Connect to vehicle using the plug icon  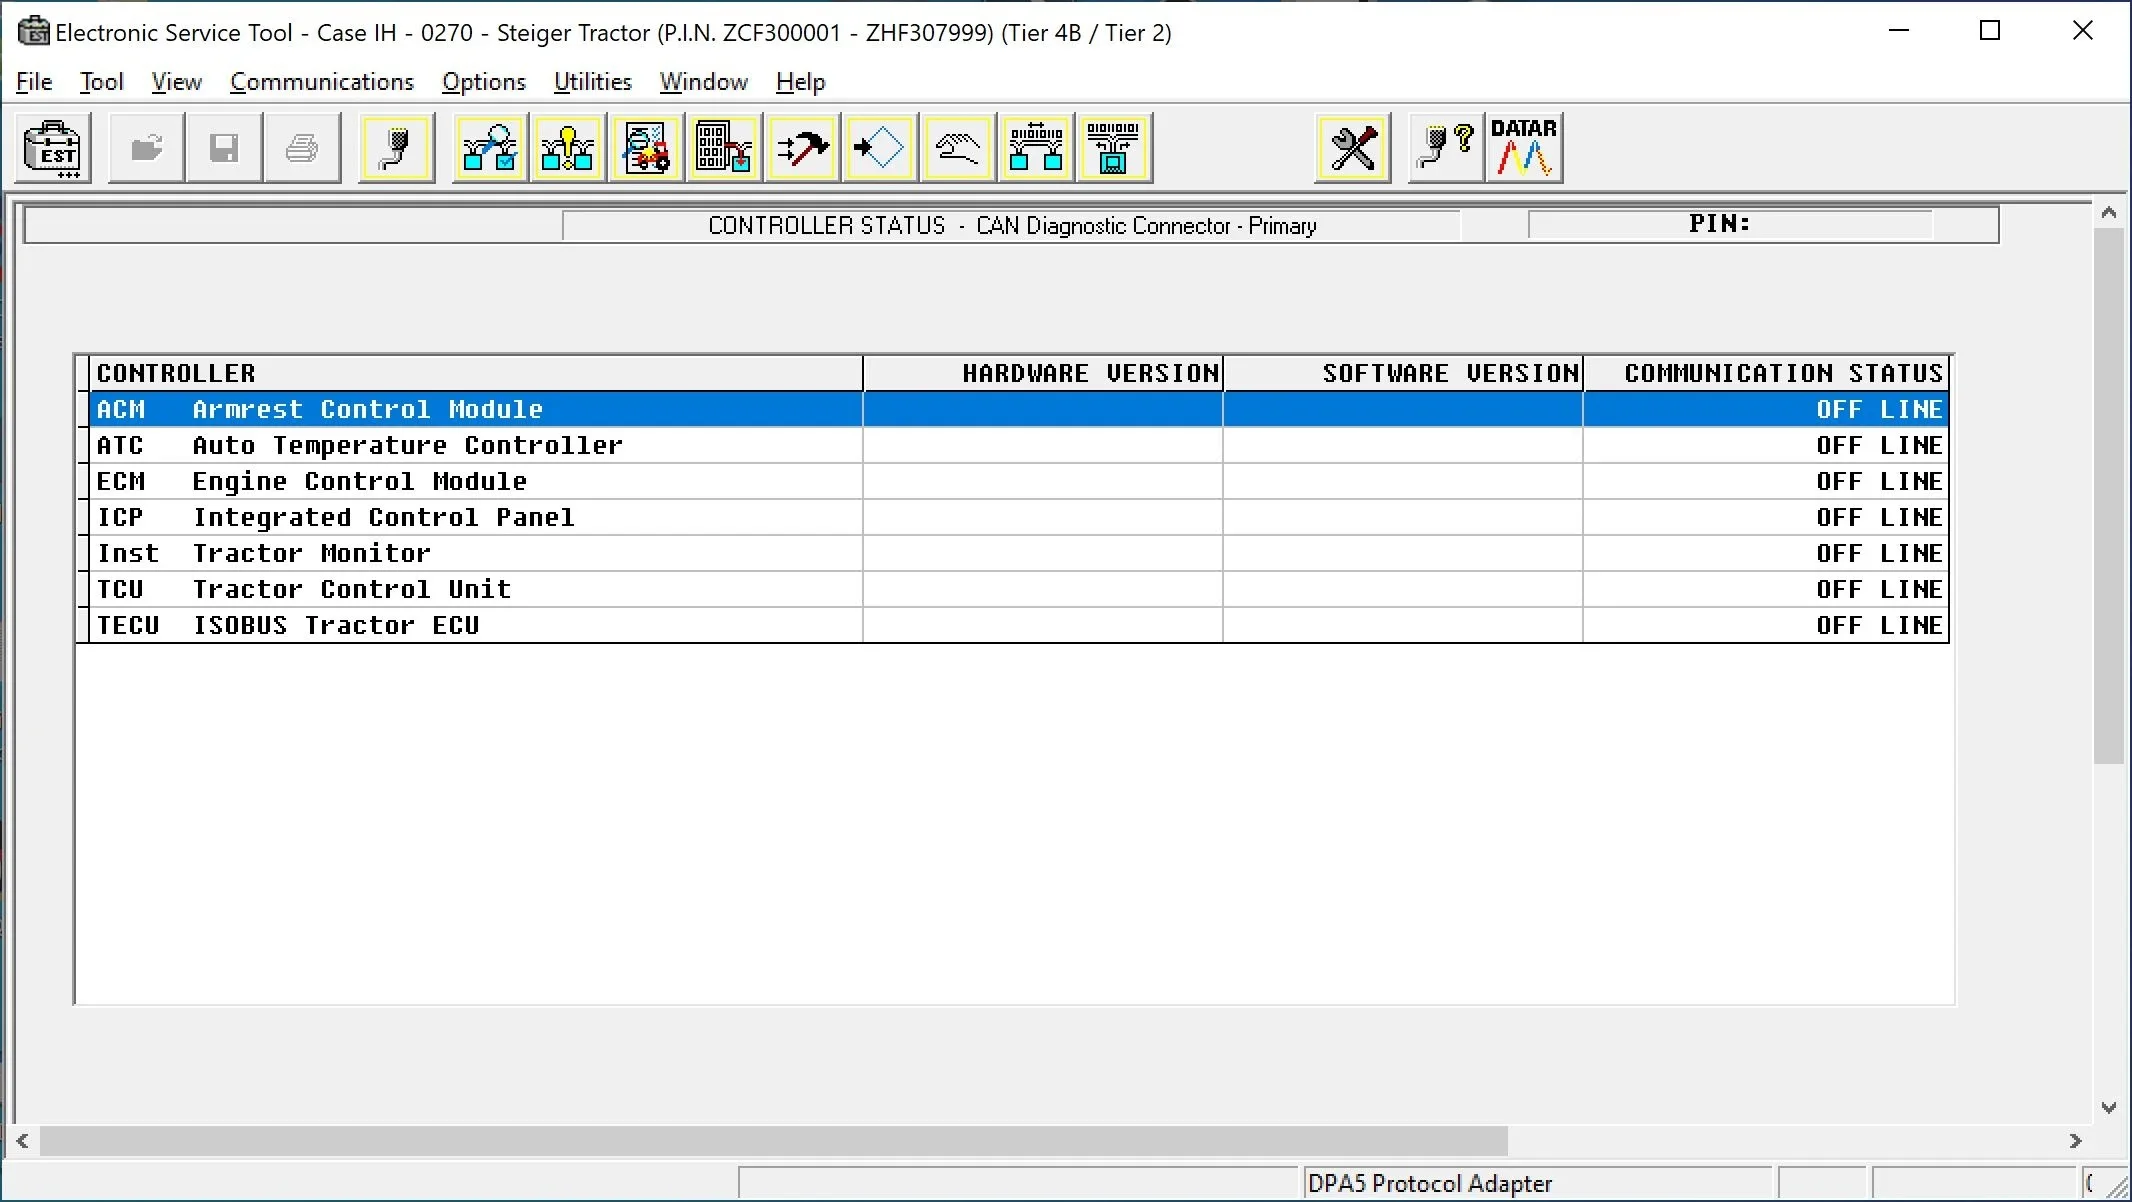point(396,148)
